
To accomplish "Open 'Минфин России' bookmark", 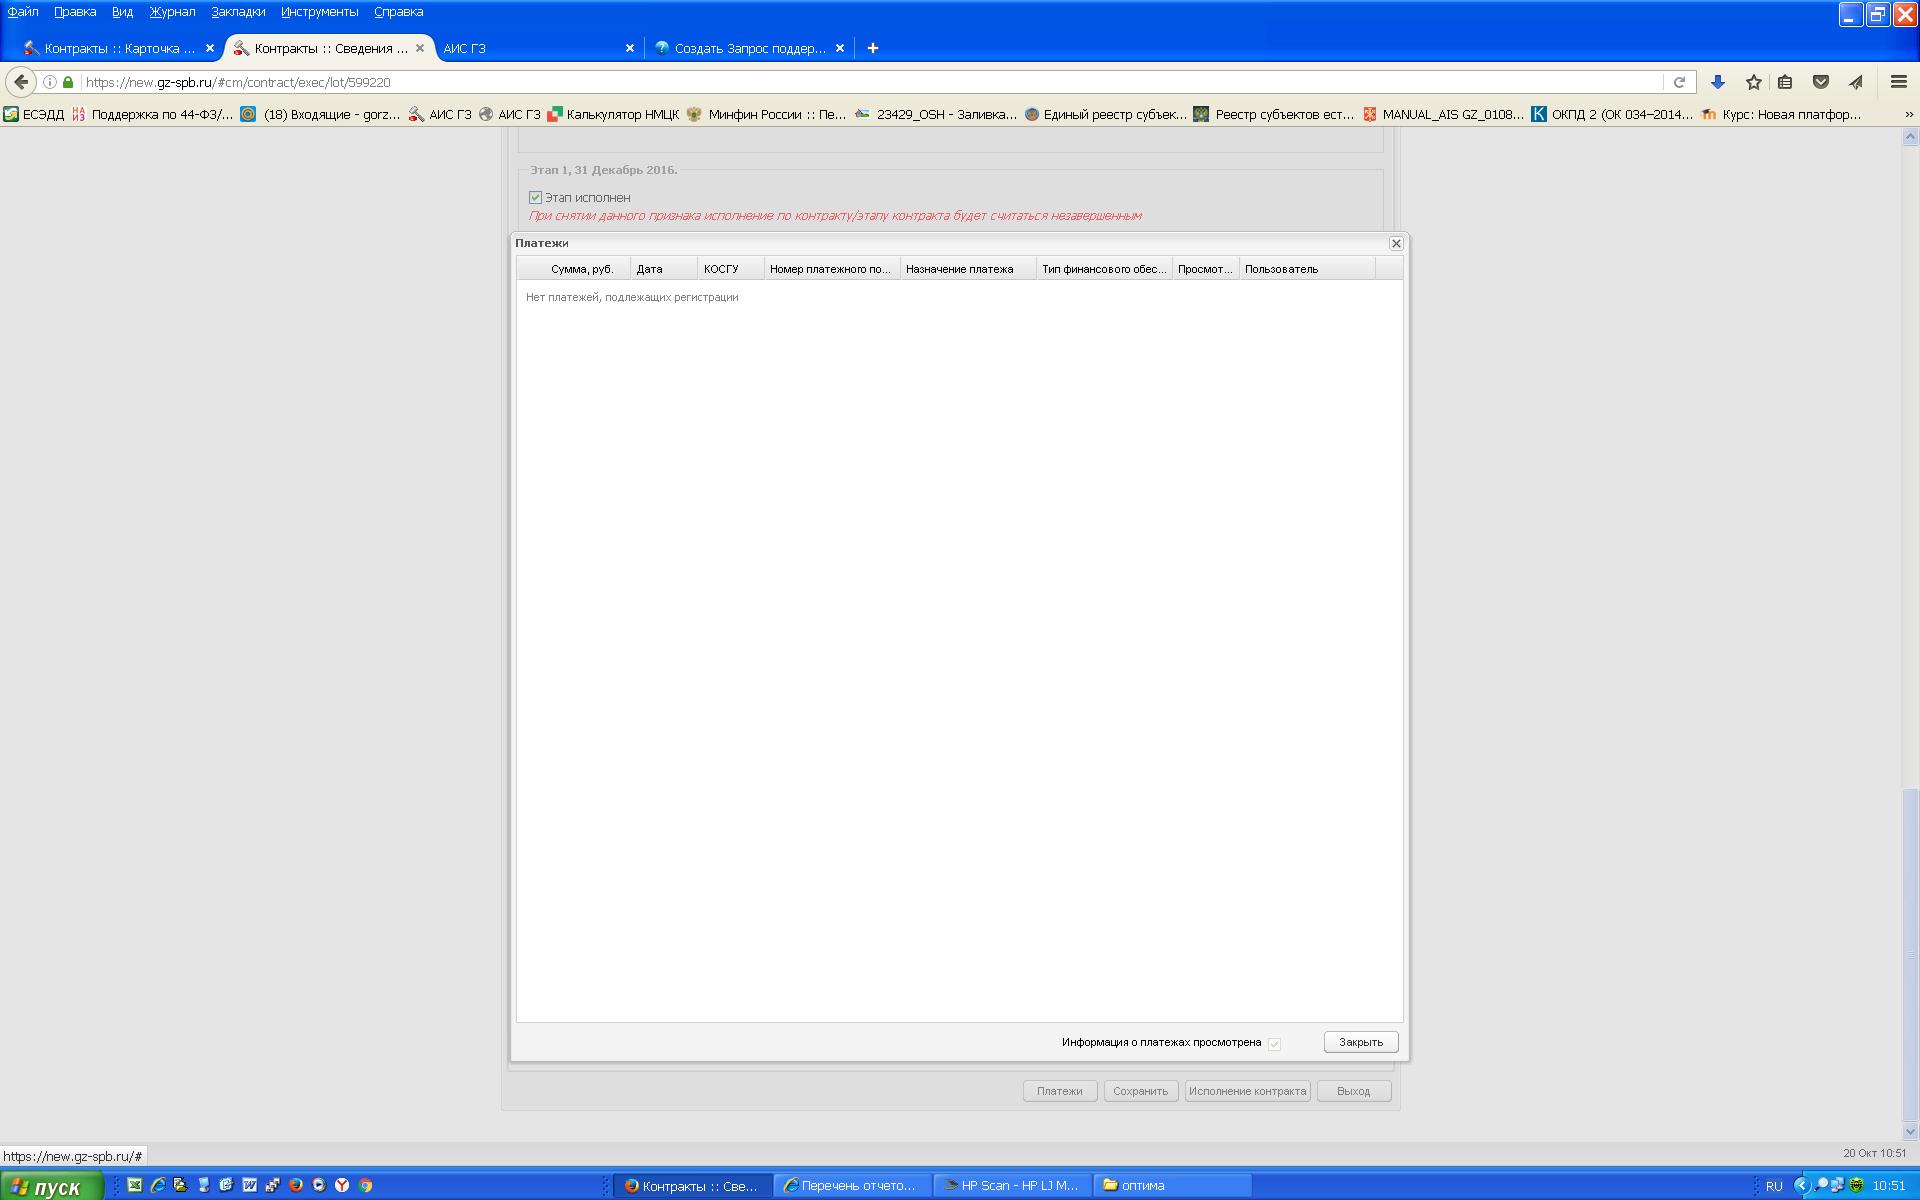I will click(x=766, y=115).
